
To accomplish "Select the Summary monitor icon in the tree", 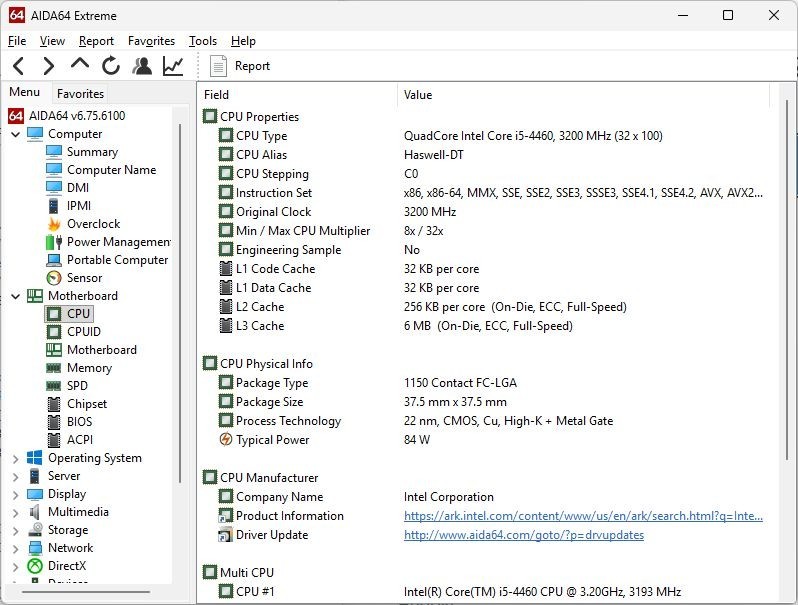I will [x=53, y=152].
